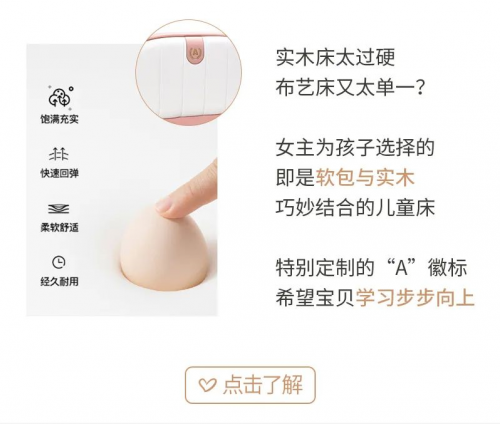Click the pink A badge emblem
The image size is (500, 424).
tap(196, 51)
